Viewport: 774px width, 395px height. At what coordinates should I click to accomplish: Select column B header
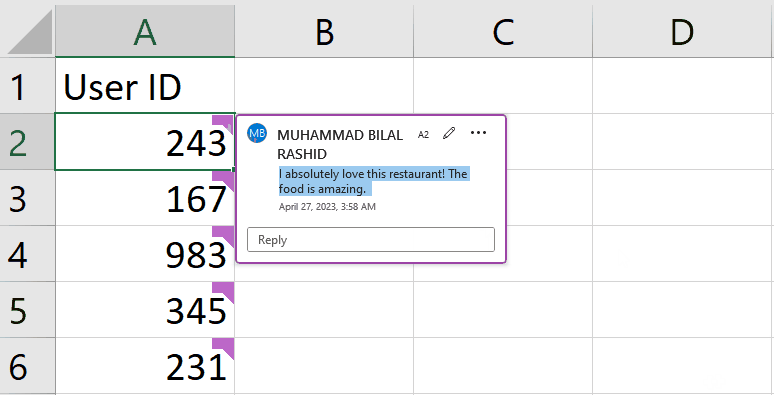click(x=324, y=31)
